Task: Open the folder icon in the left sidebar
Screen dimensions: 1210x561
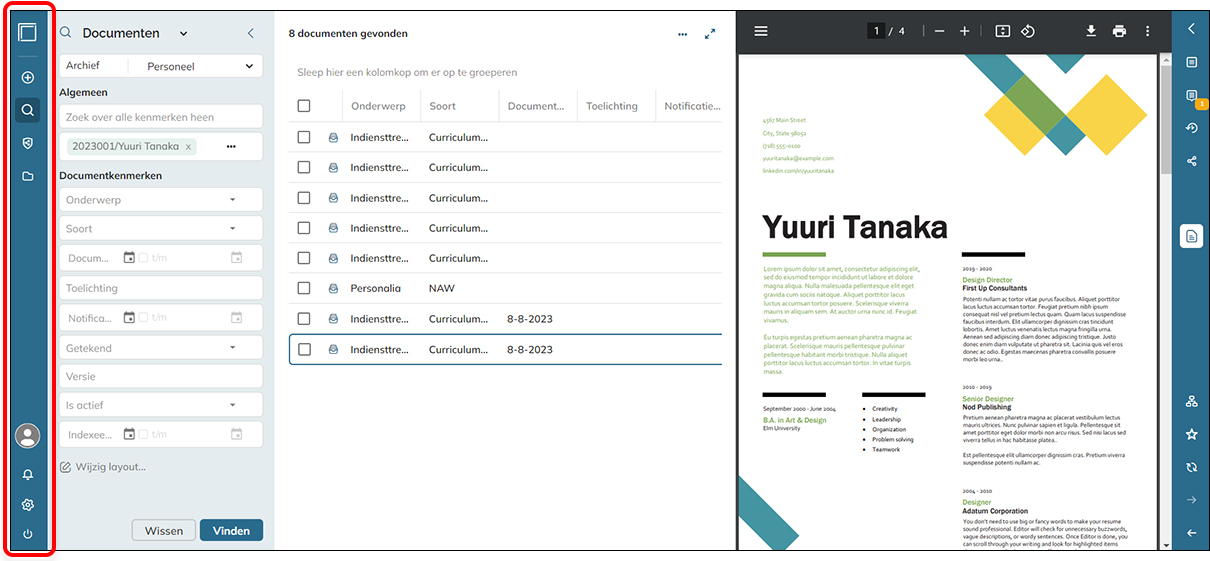Action: click(28, 176)
